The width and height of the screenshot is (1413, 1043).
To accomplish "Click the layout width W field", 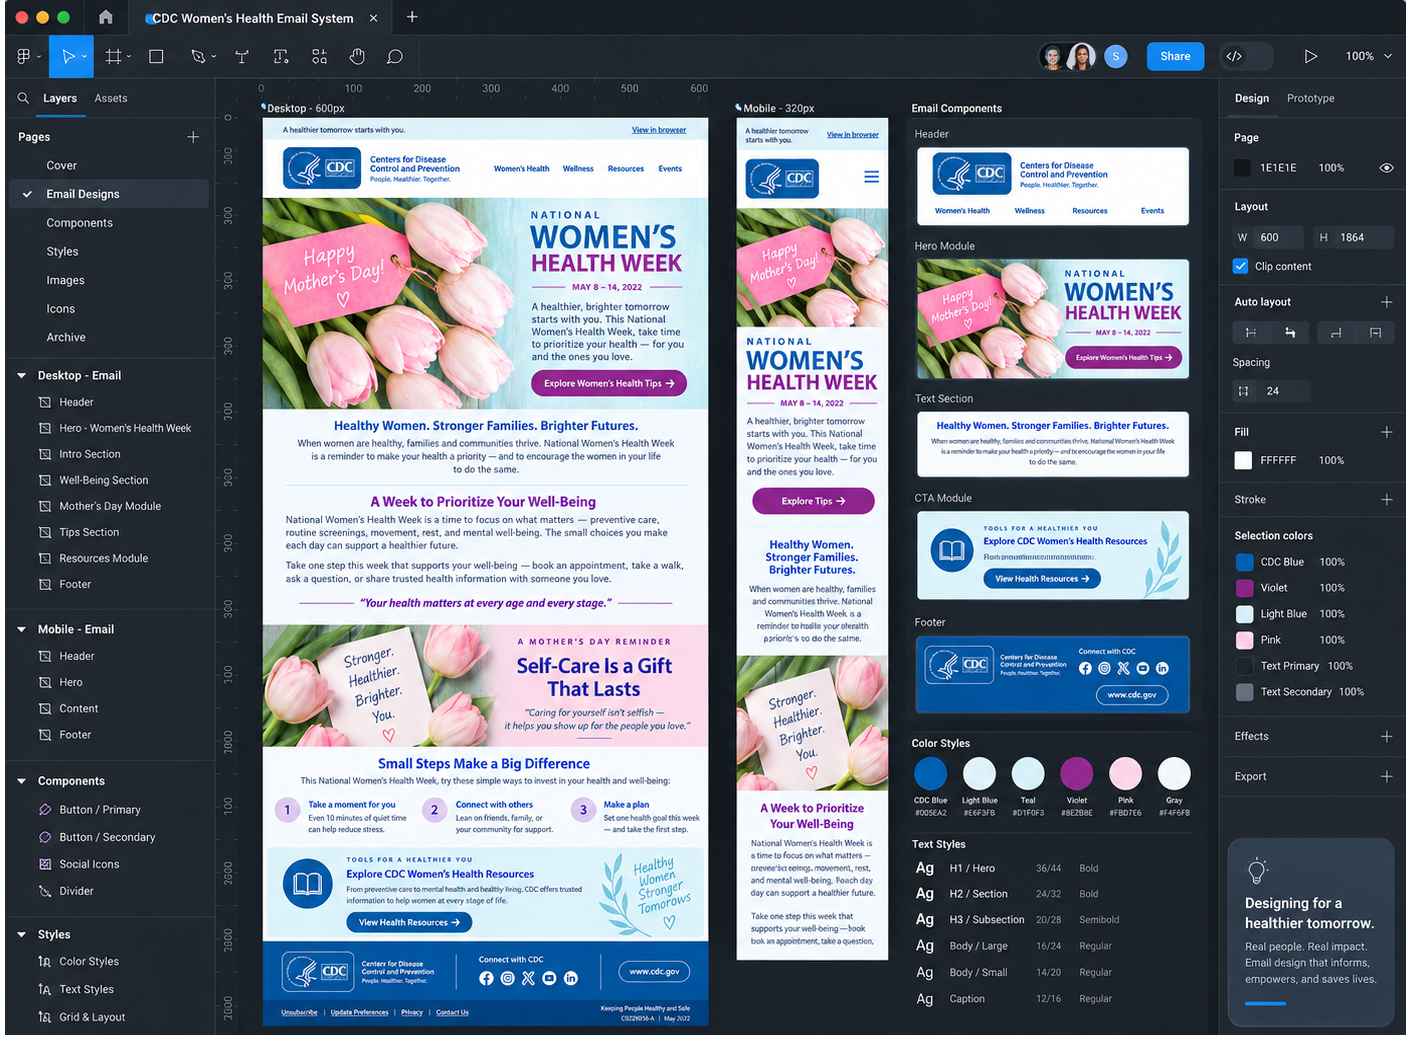I will [x=1269, y=238].
